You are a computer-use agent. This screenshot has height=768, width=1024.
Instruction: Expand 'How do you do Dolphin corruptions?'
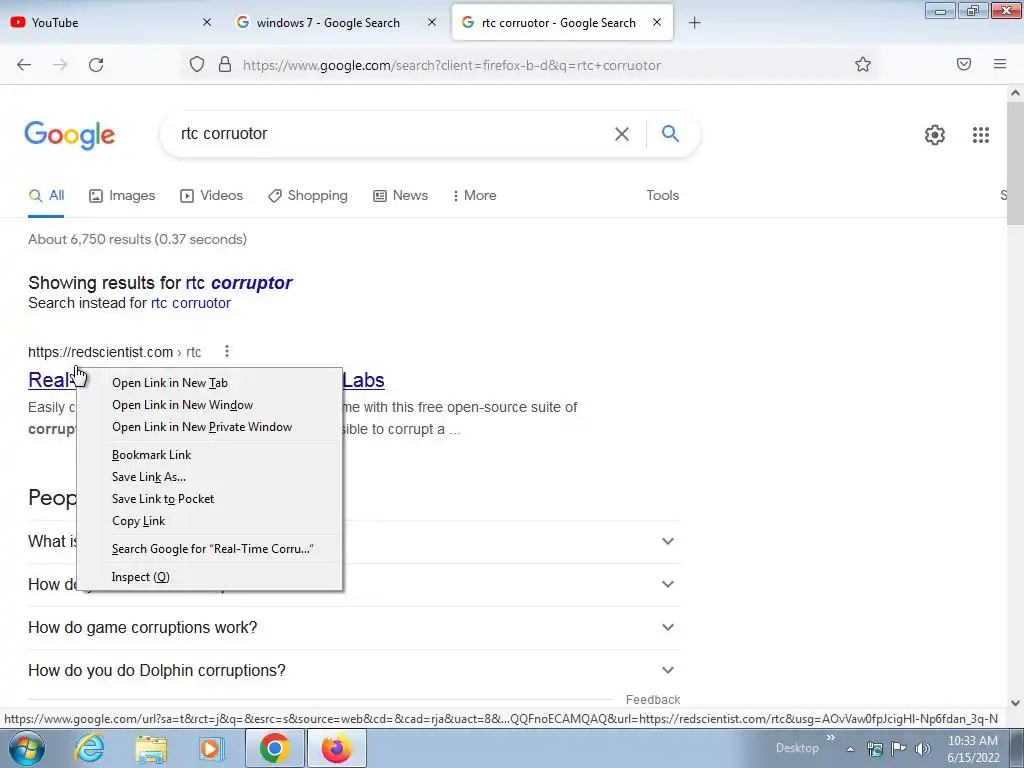354,671
